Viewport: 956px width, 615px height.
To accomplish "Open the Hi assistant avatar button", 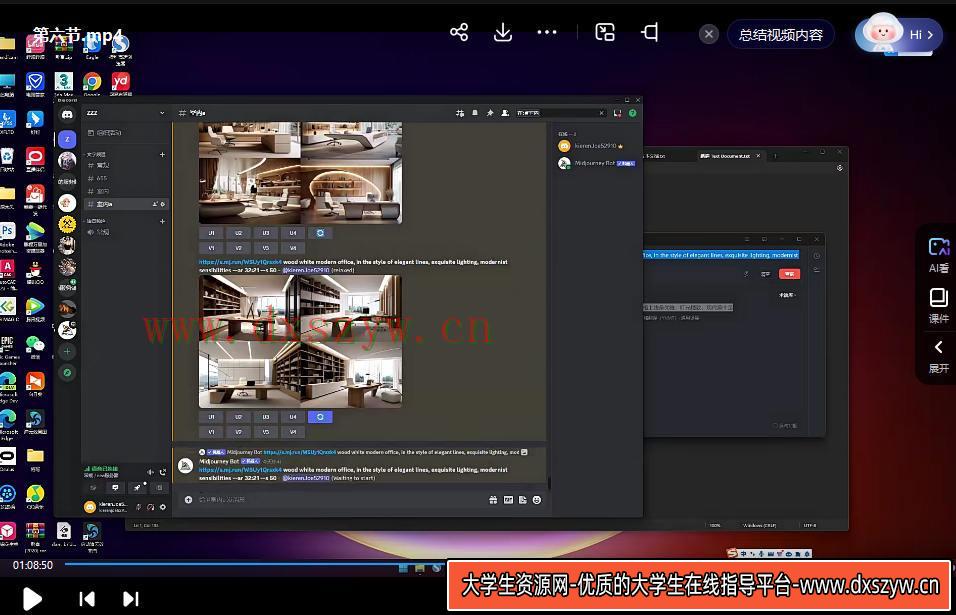I will (898, 34).
